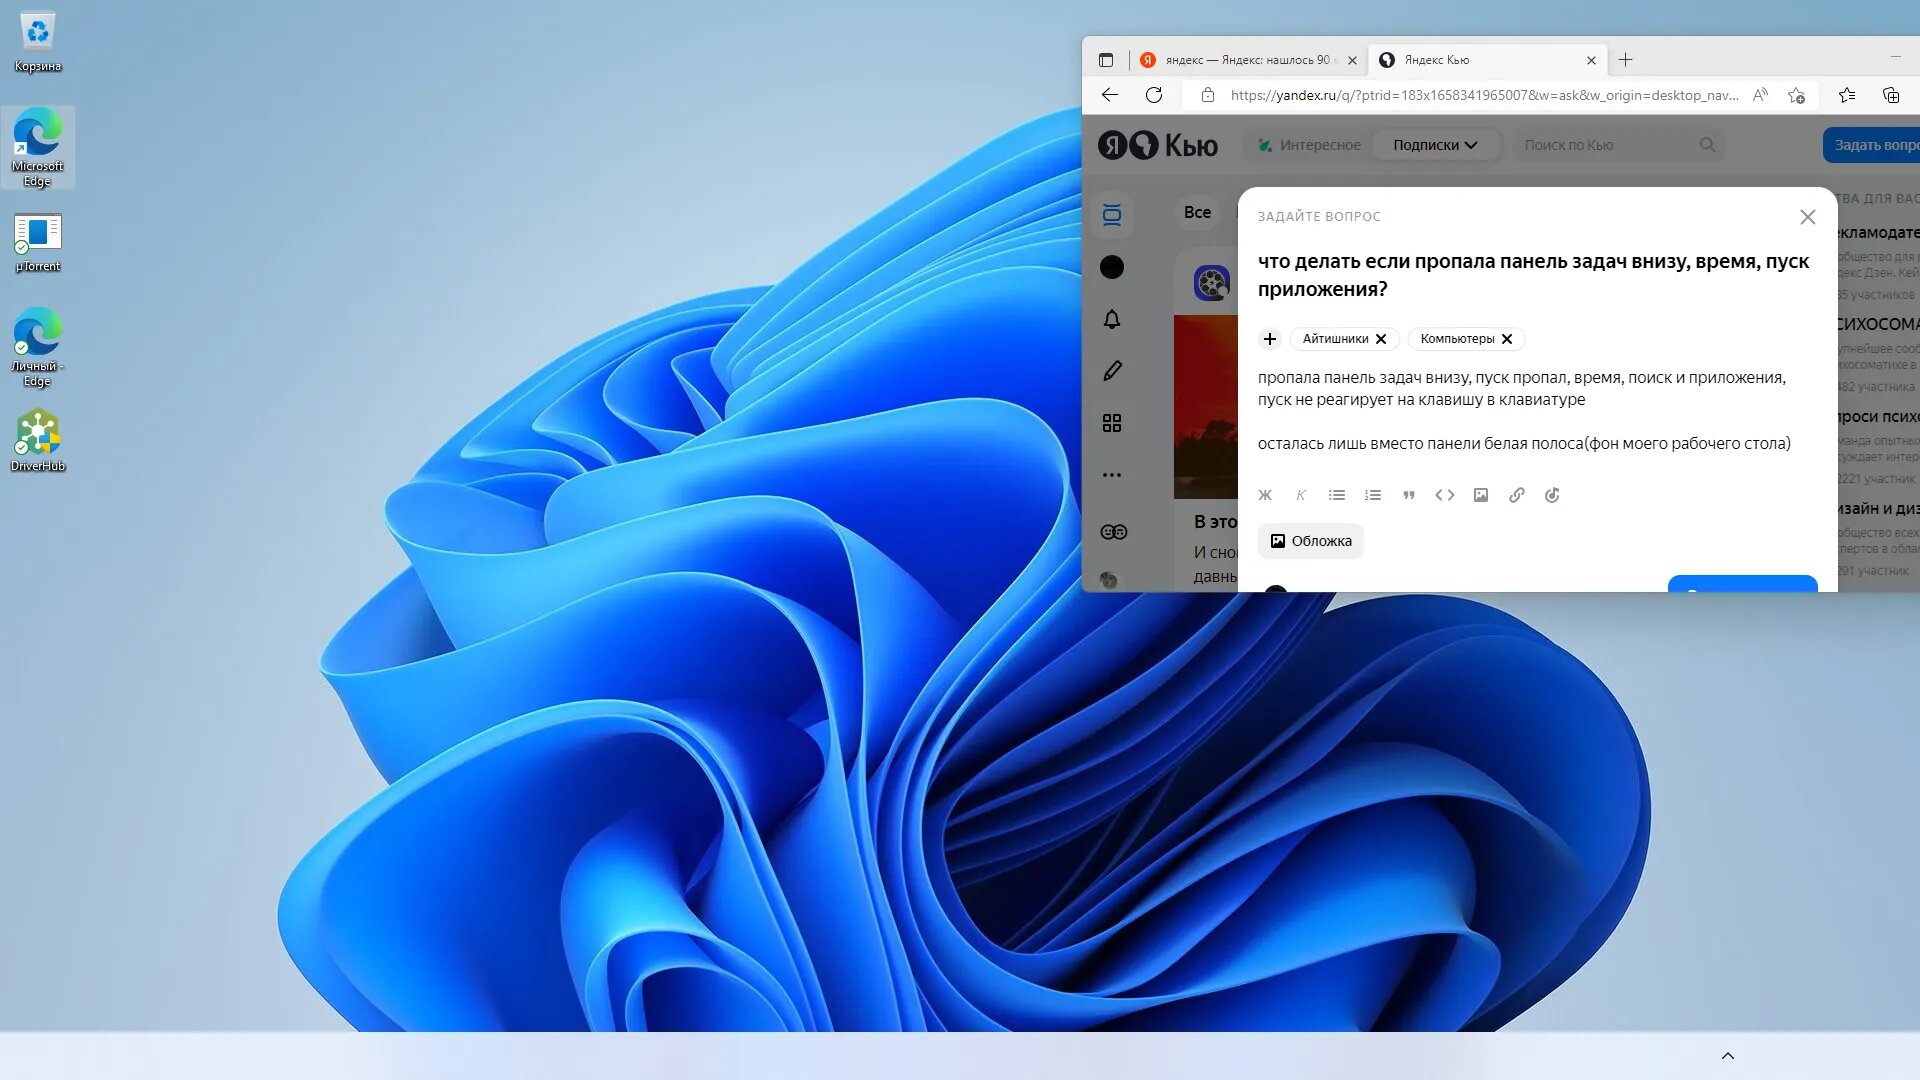Click the search magnifier icon in Кью
1920x1080 pixels.
click(1708, 145)
